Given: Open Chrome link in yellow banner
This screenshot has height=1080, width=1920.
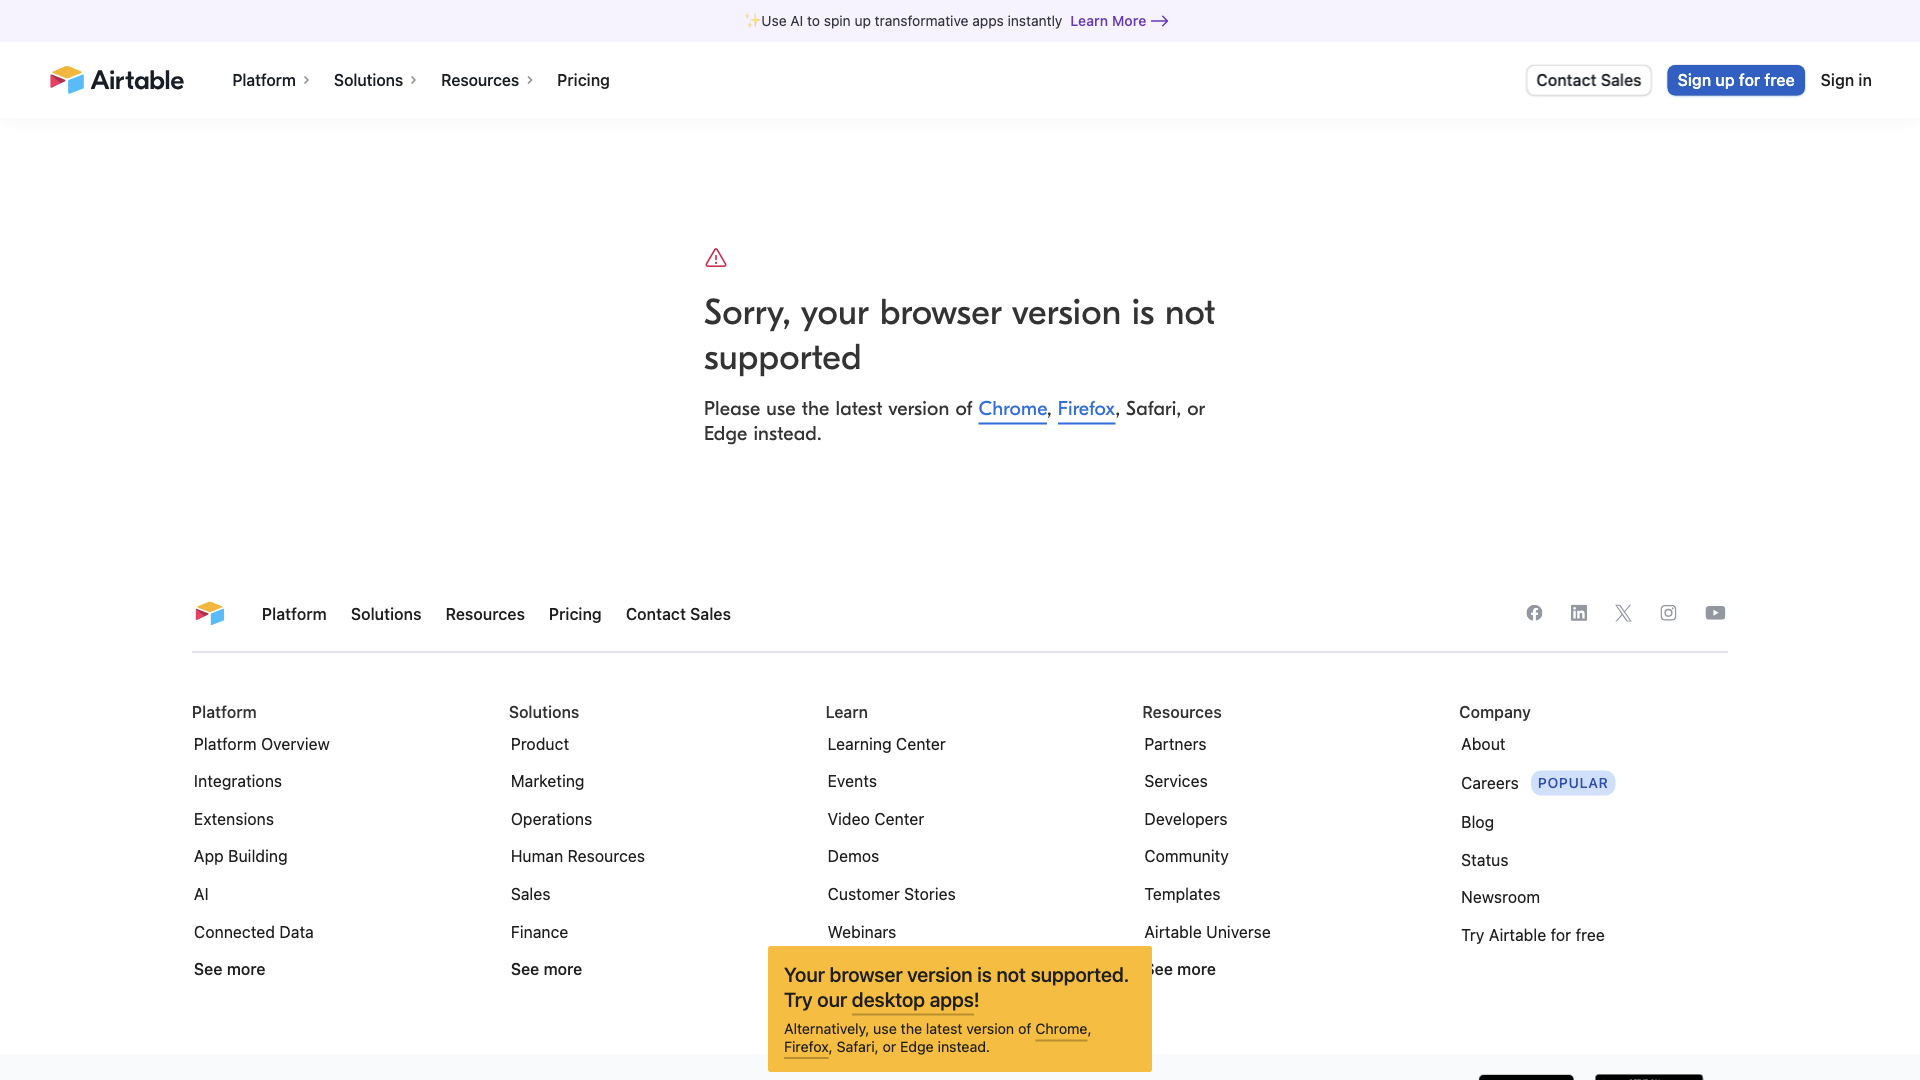Looking at the screenshot, I should point(1061,1029).
